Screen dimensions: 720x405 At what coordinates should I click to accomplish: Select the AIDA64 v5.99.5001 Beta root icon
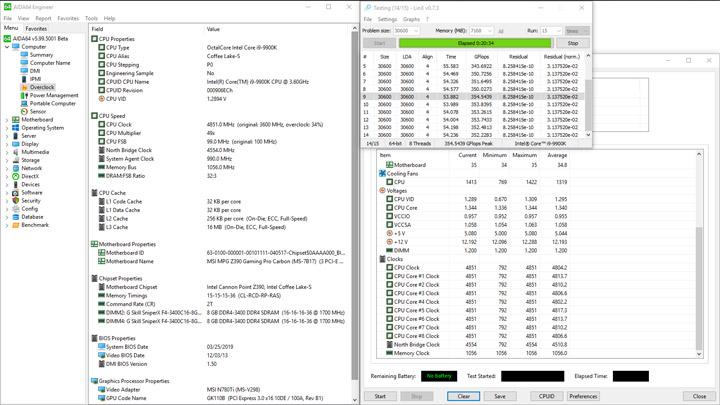click(7, 39)
